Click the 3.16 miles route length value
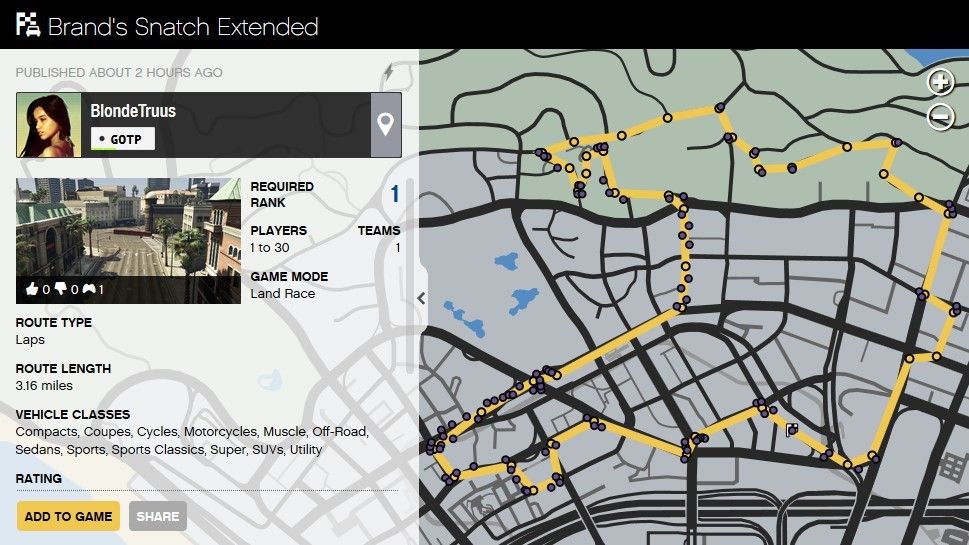This screenshot has height=545, width=969. pyautogui.click(x=44, y=386)
